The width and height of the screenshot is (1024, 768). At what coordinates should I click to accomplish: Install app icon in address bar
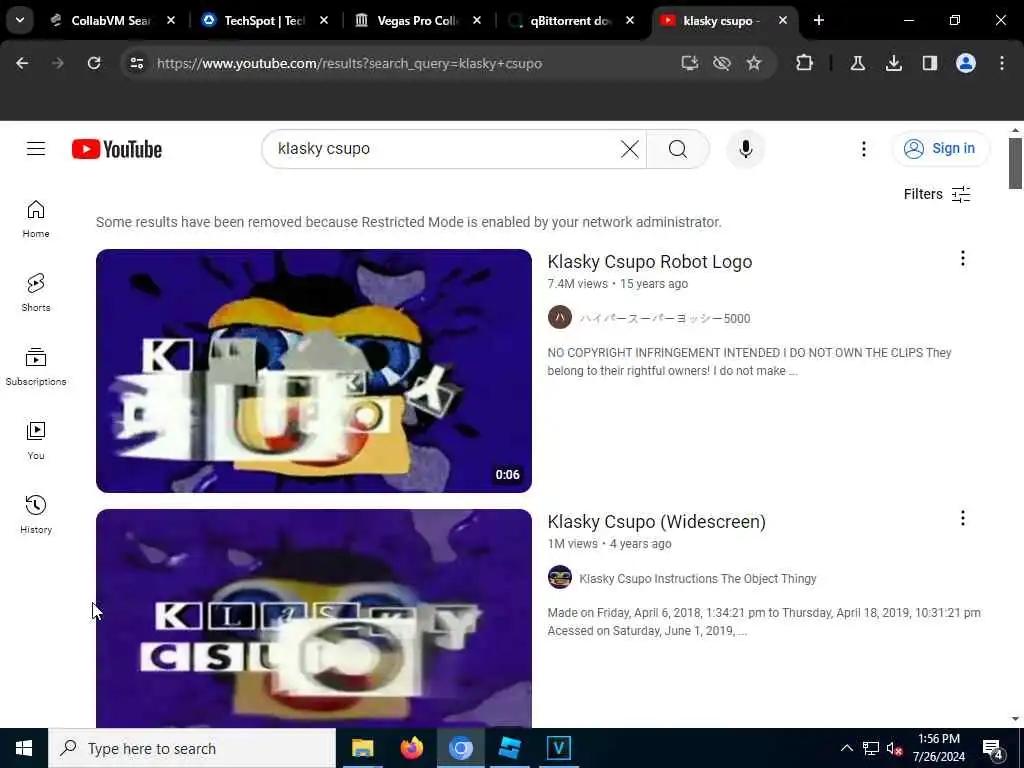[690, 63]
